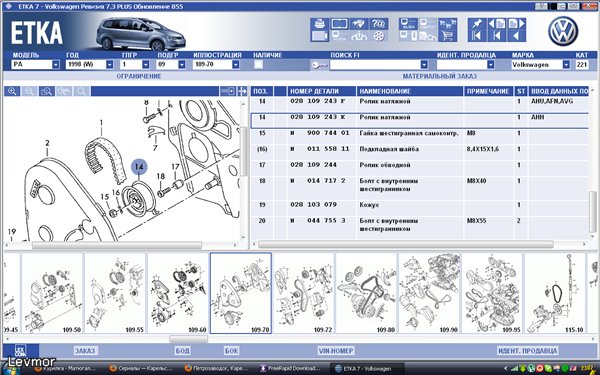Switch to the МАТЕРИАЛЬНЫЙ ЗАКАЗ tab

click(439, 76)
